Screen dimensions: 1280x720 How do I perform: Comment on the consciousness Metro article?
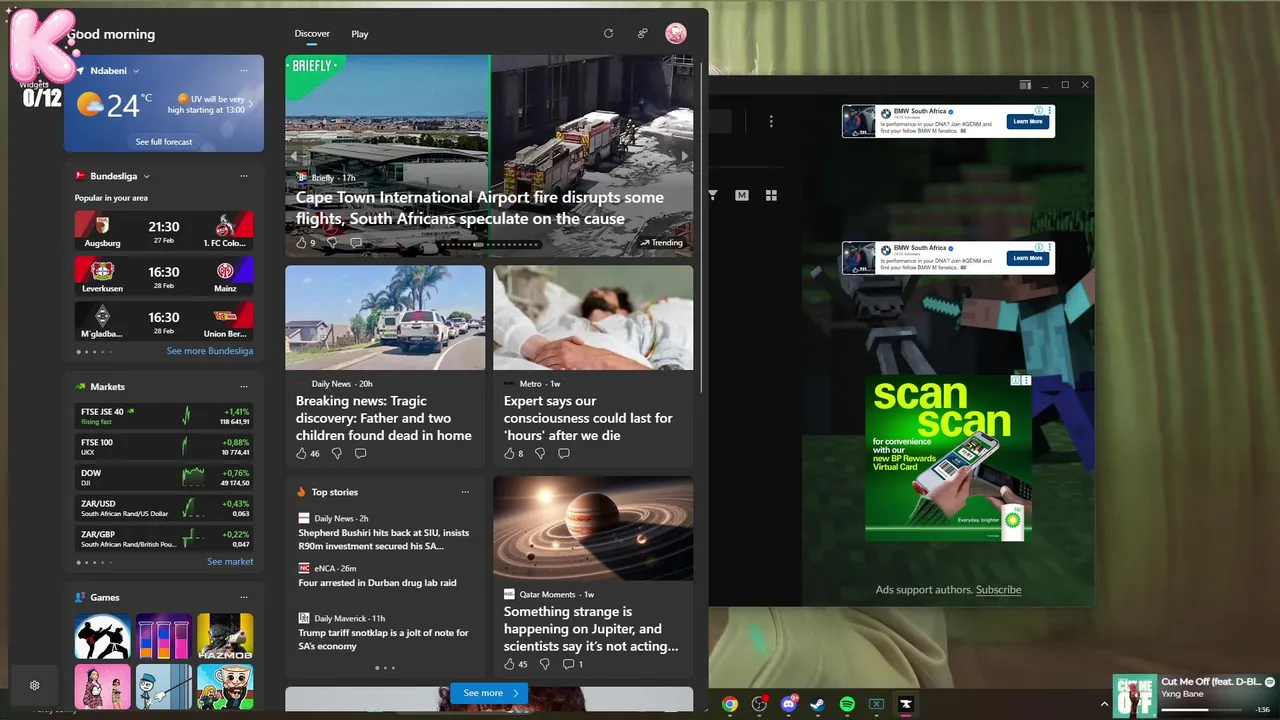pos(564,453)
